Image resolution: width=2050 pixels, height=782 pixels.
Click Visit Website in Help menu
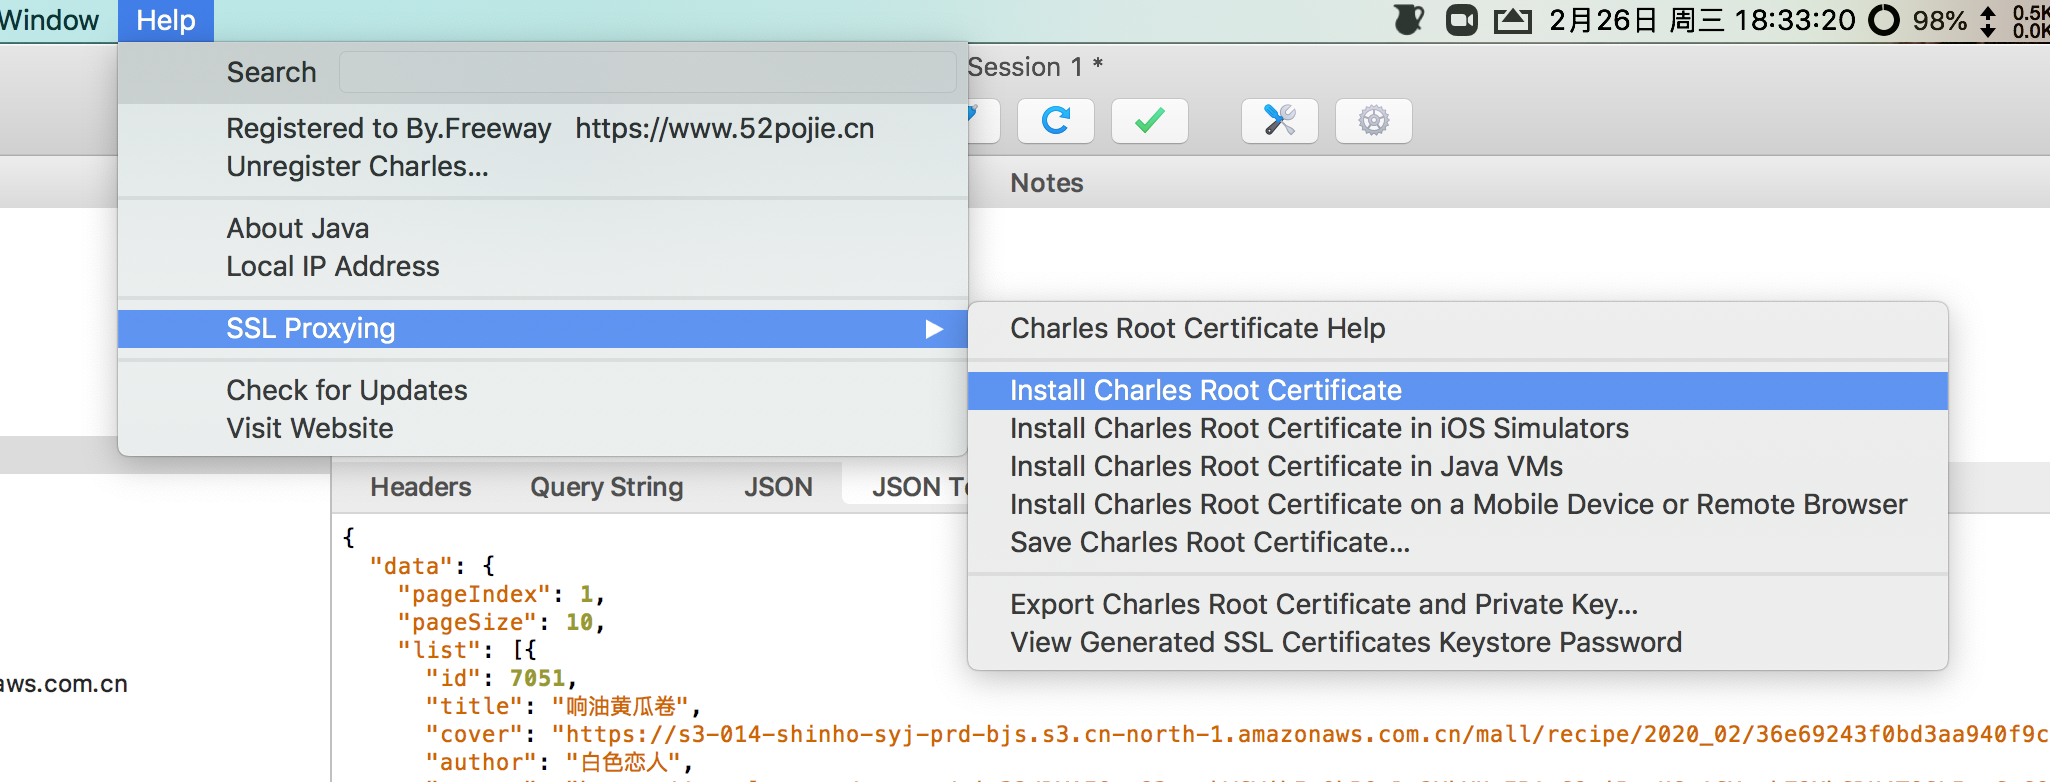[309, 429]
